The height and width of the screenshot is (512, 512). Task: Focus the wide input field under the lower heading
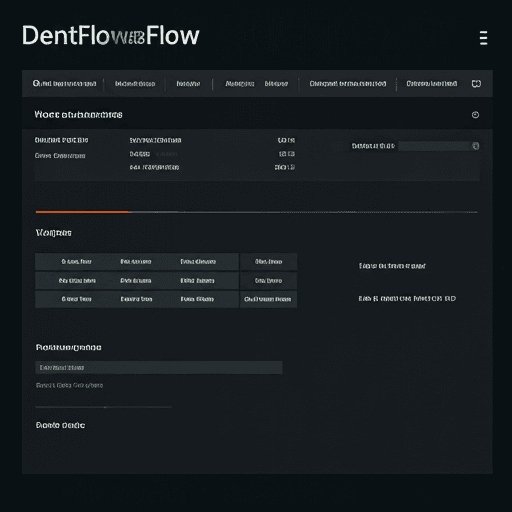coord(159,367)
